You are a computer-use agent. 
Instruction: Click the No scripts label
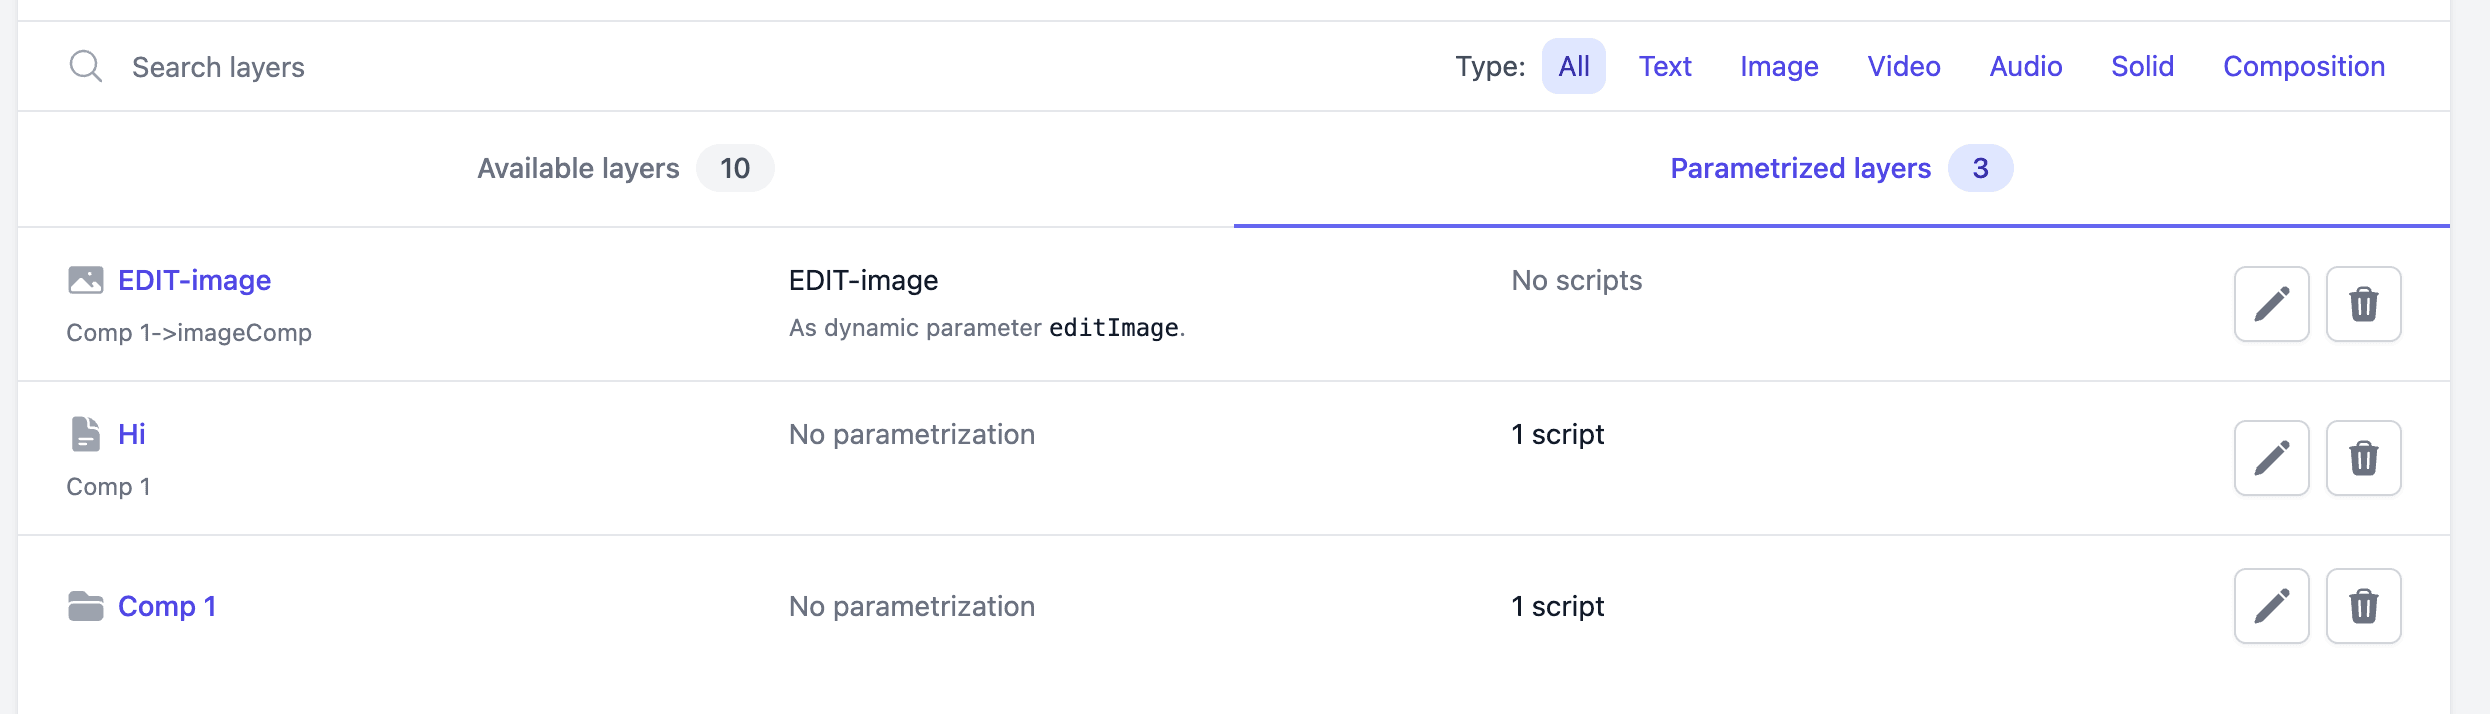pos(1577,280)
